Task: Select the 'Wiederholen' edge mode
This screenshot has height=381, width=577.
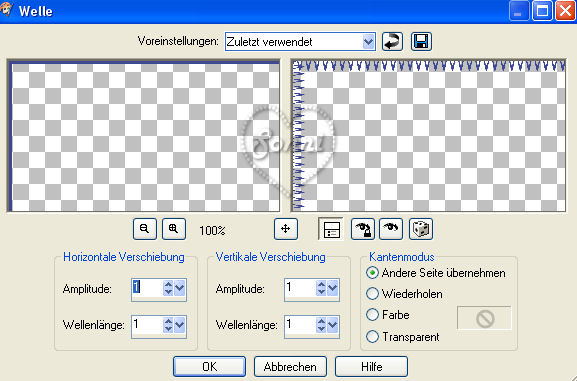Action: click(405, 294)
